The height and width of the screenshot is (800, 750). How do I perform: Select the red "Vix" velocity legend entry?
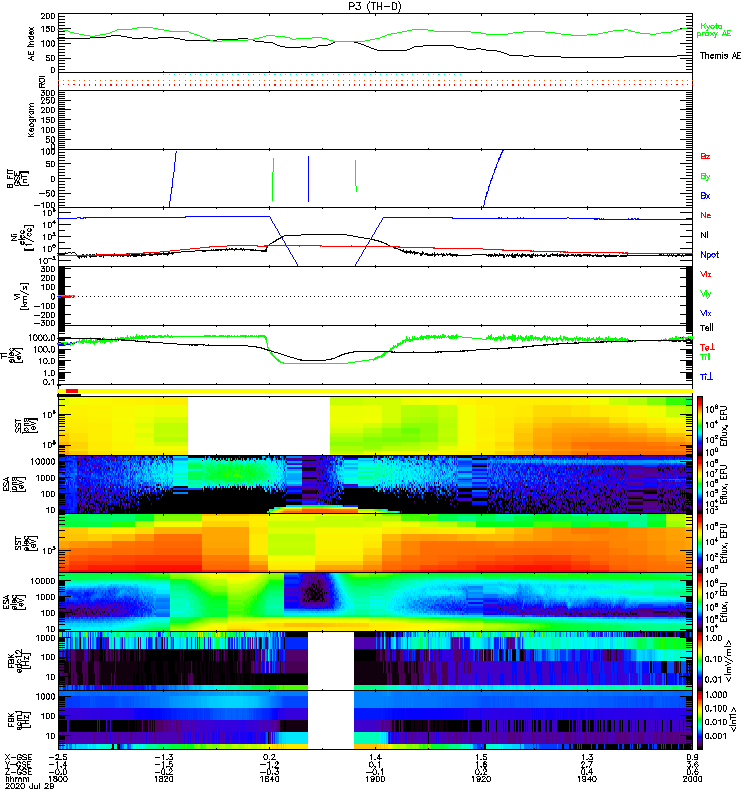[x=706, y=274]
